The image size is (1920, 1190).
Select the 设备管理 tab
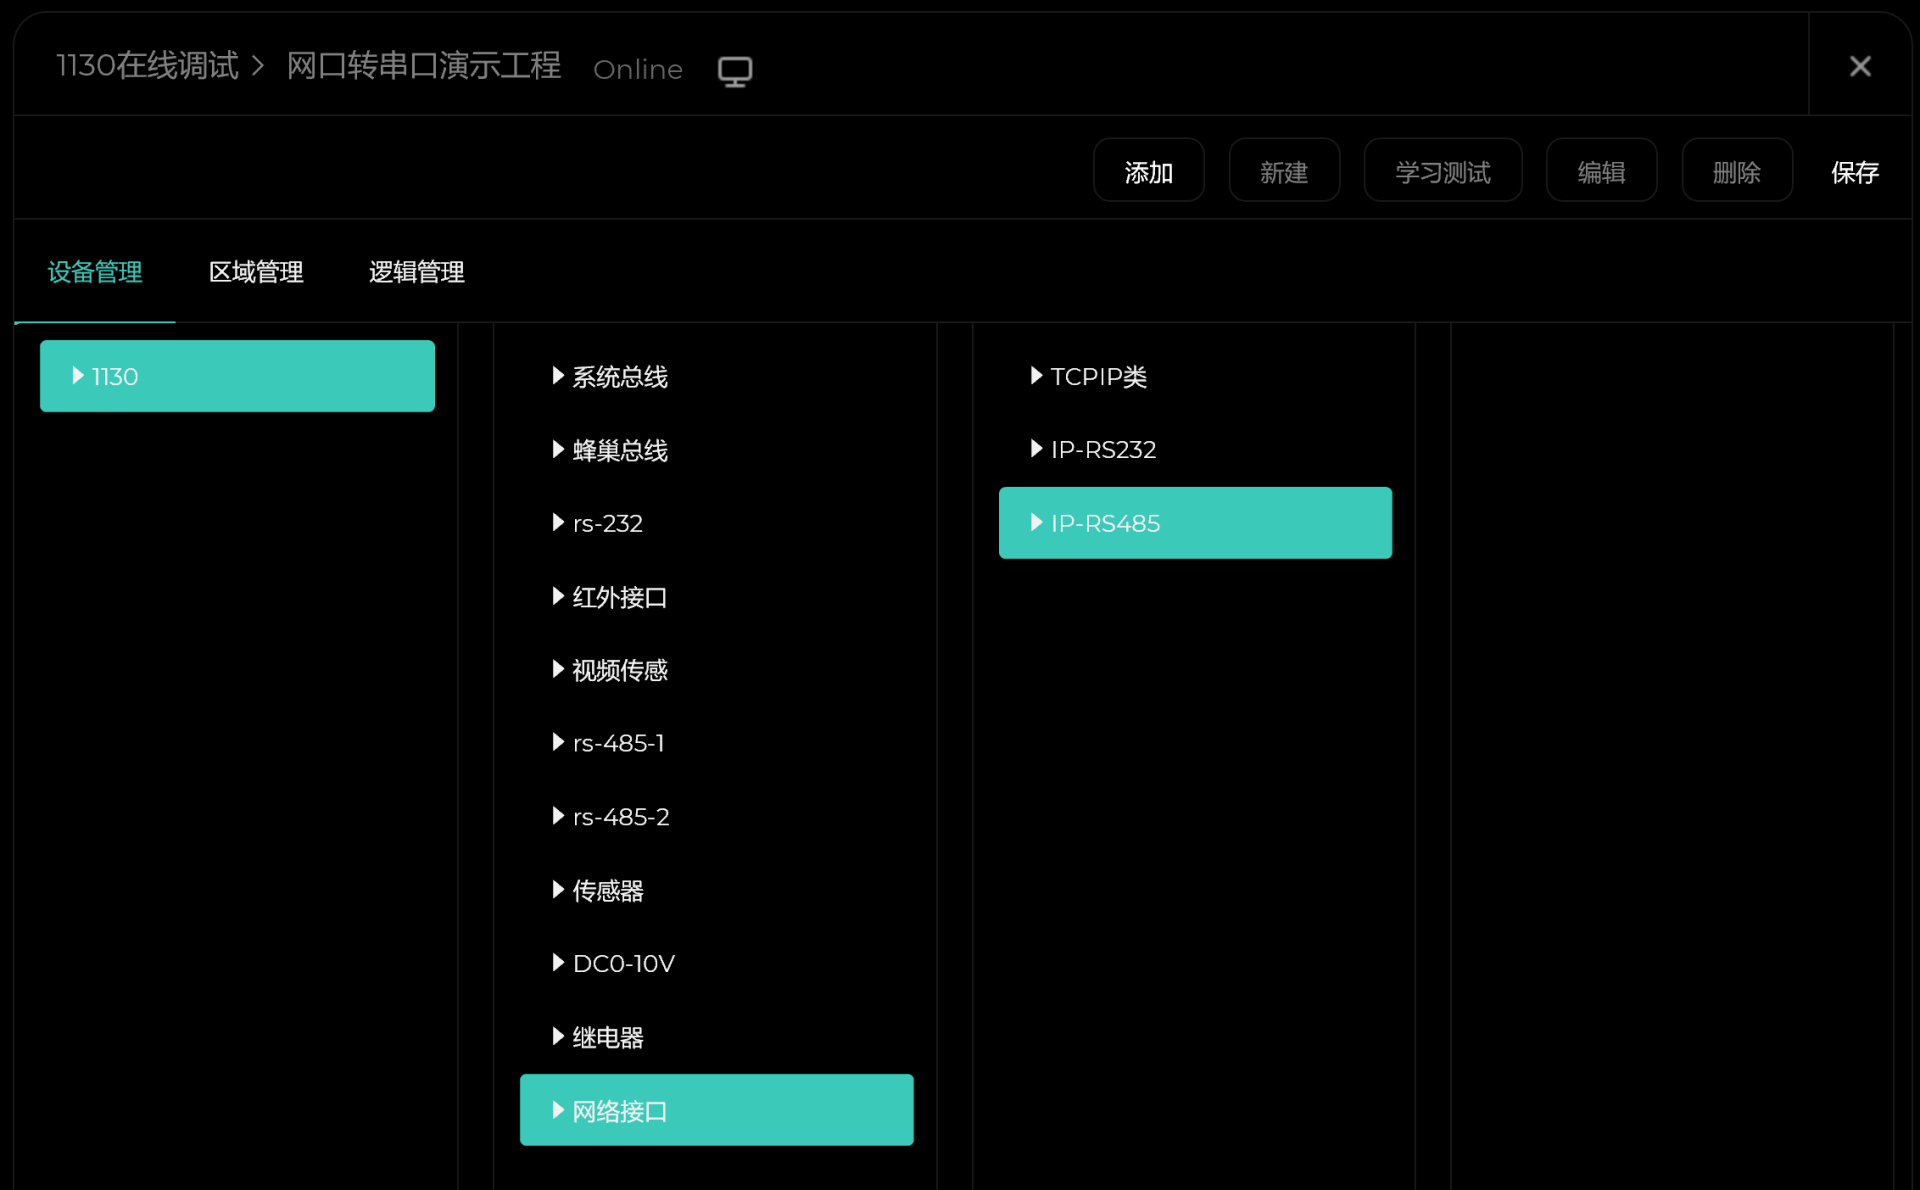click(95, 272)
